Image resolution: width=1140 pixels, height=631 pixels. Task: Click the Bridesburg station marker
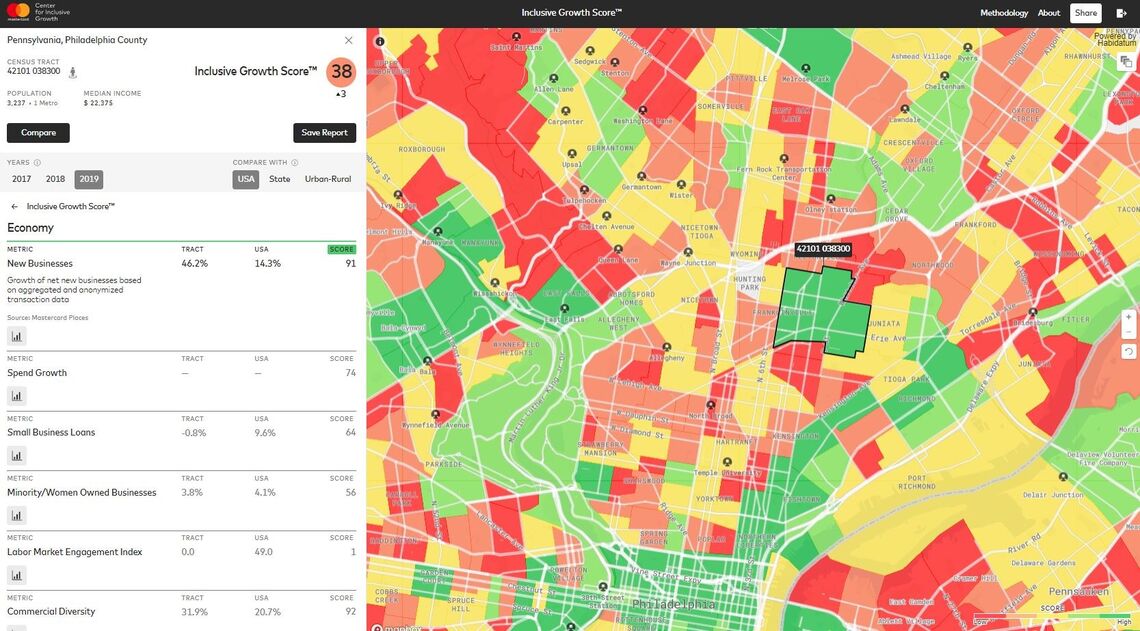pyautogui.click(x=1032, y=311)
